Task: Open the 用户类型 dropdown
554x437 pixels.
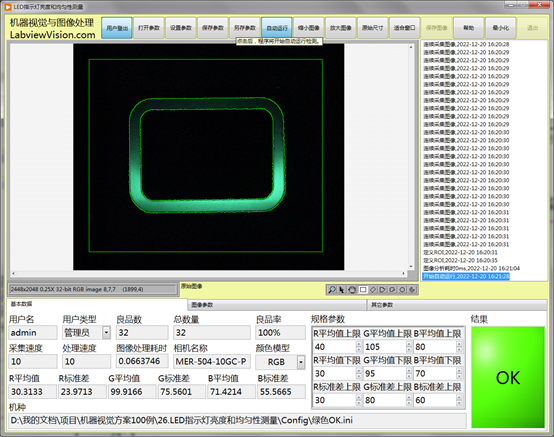Action: (106, 332)
